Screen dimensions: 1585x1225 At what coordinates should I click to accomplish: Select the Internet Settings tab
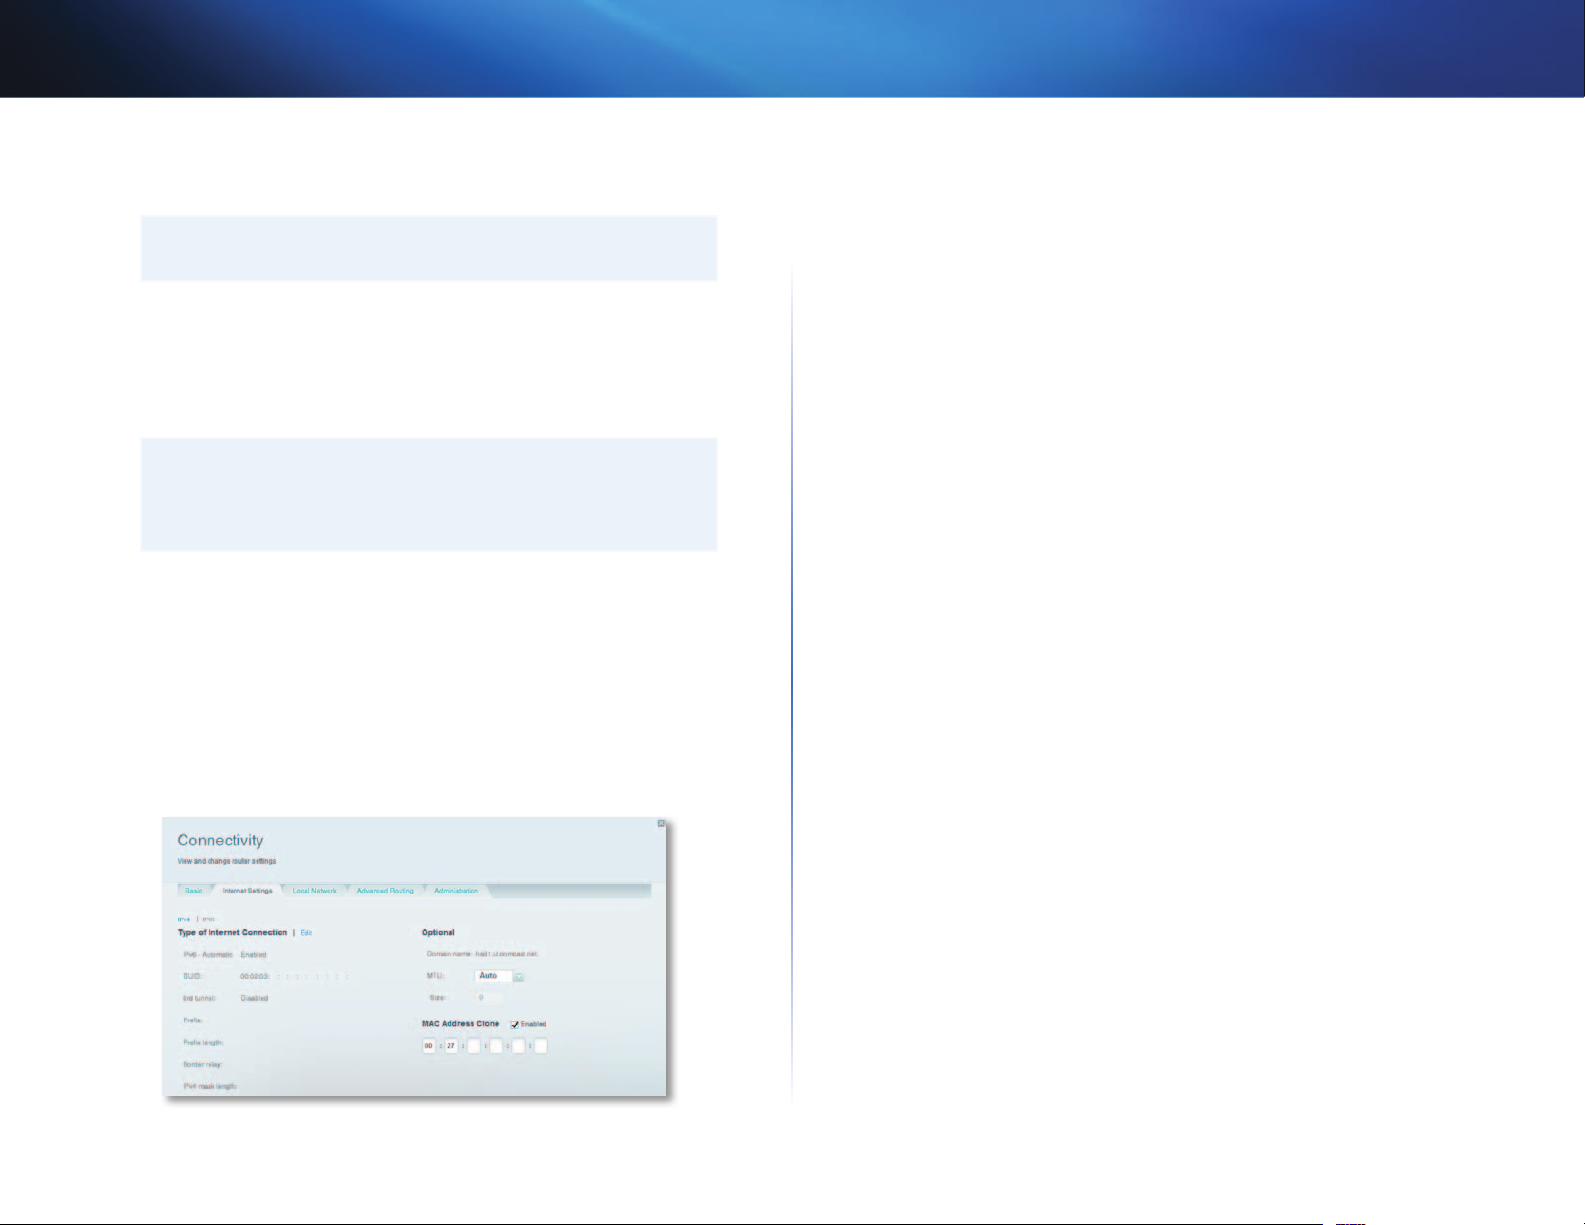[247, 891]
